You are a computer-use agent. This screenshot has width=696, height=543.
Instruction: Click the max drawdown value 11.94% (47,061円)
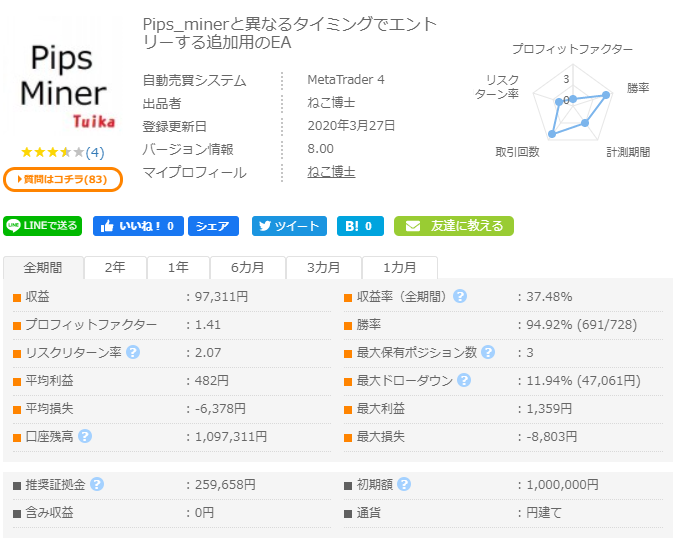click(583, 380)
